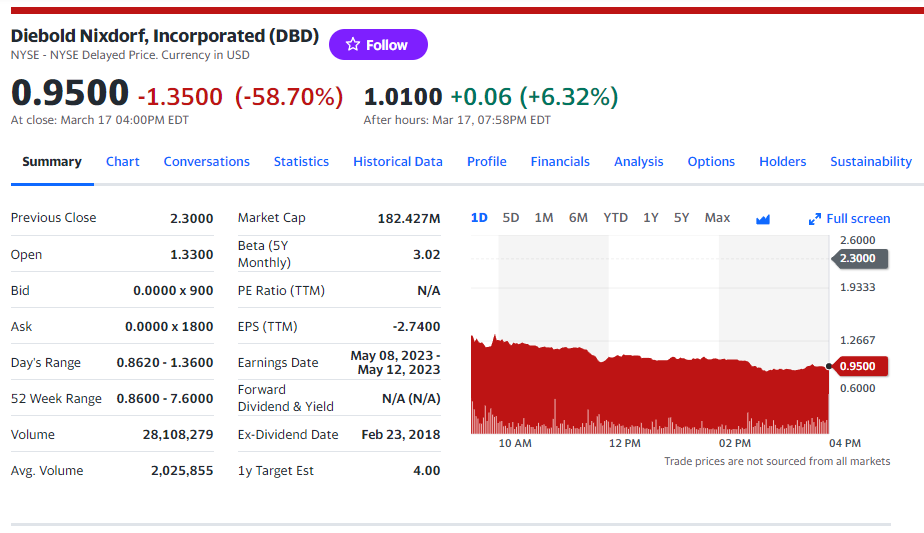View the Profile tab
Image resolution: width=924 pixels, height=533 pixels.
(x=487, y=162)
